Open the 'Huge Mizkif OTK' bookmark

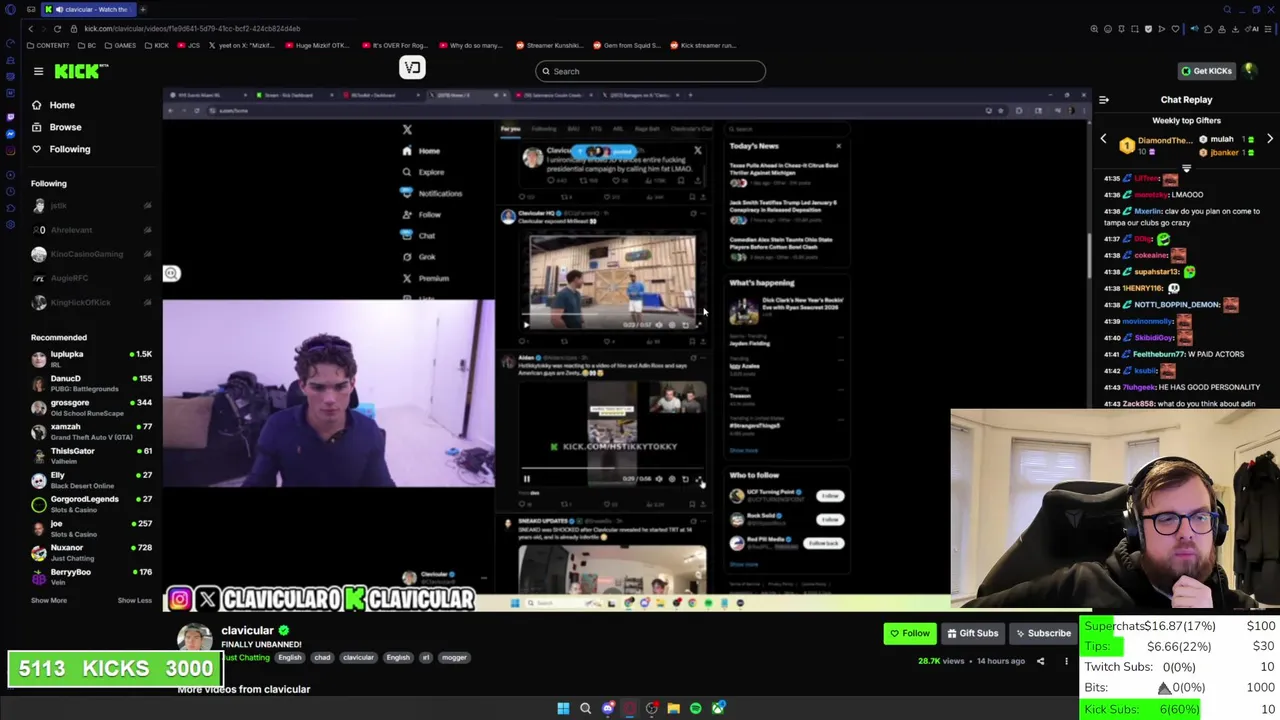point(316,45)
